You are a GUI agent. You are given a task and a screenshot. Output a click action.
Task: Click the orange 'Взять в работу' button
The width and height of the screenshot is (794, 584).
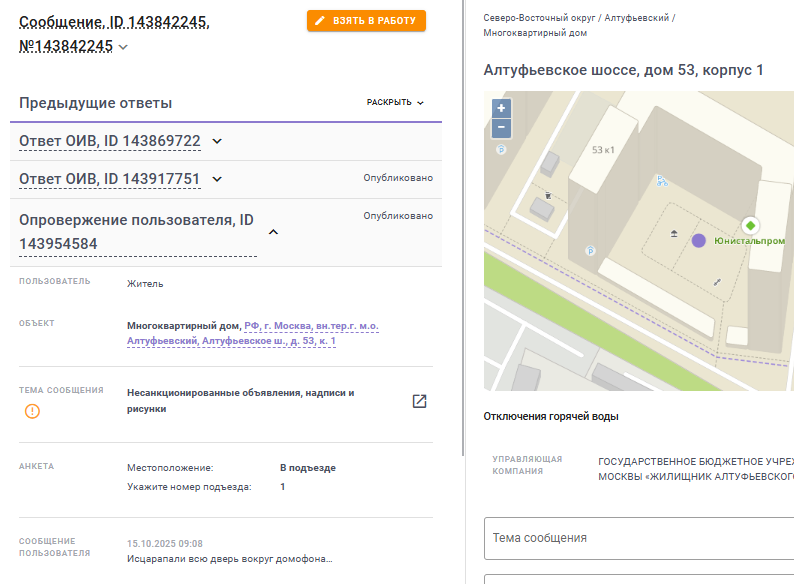(366, 21)
